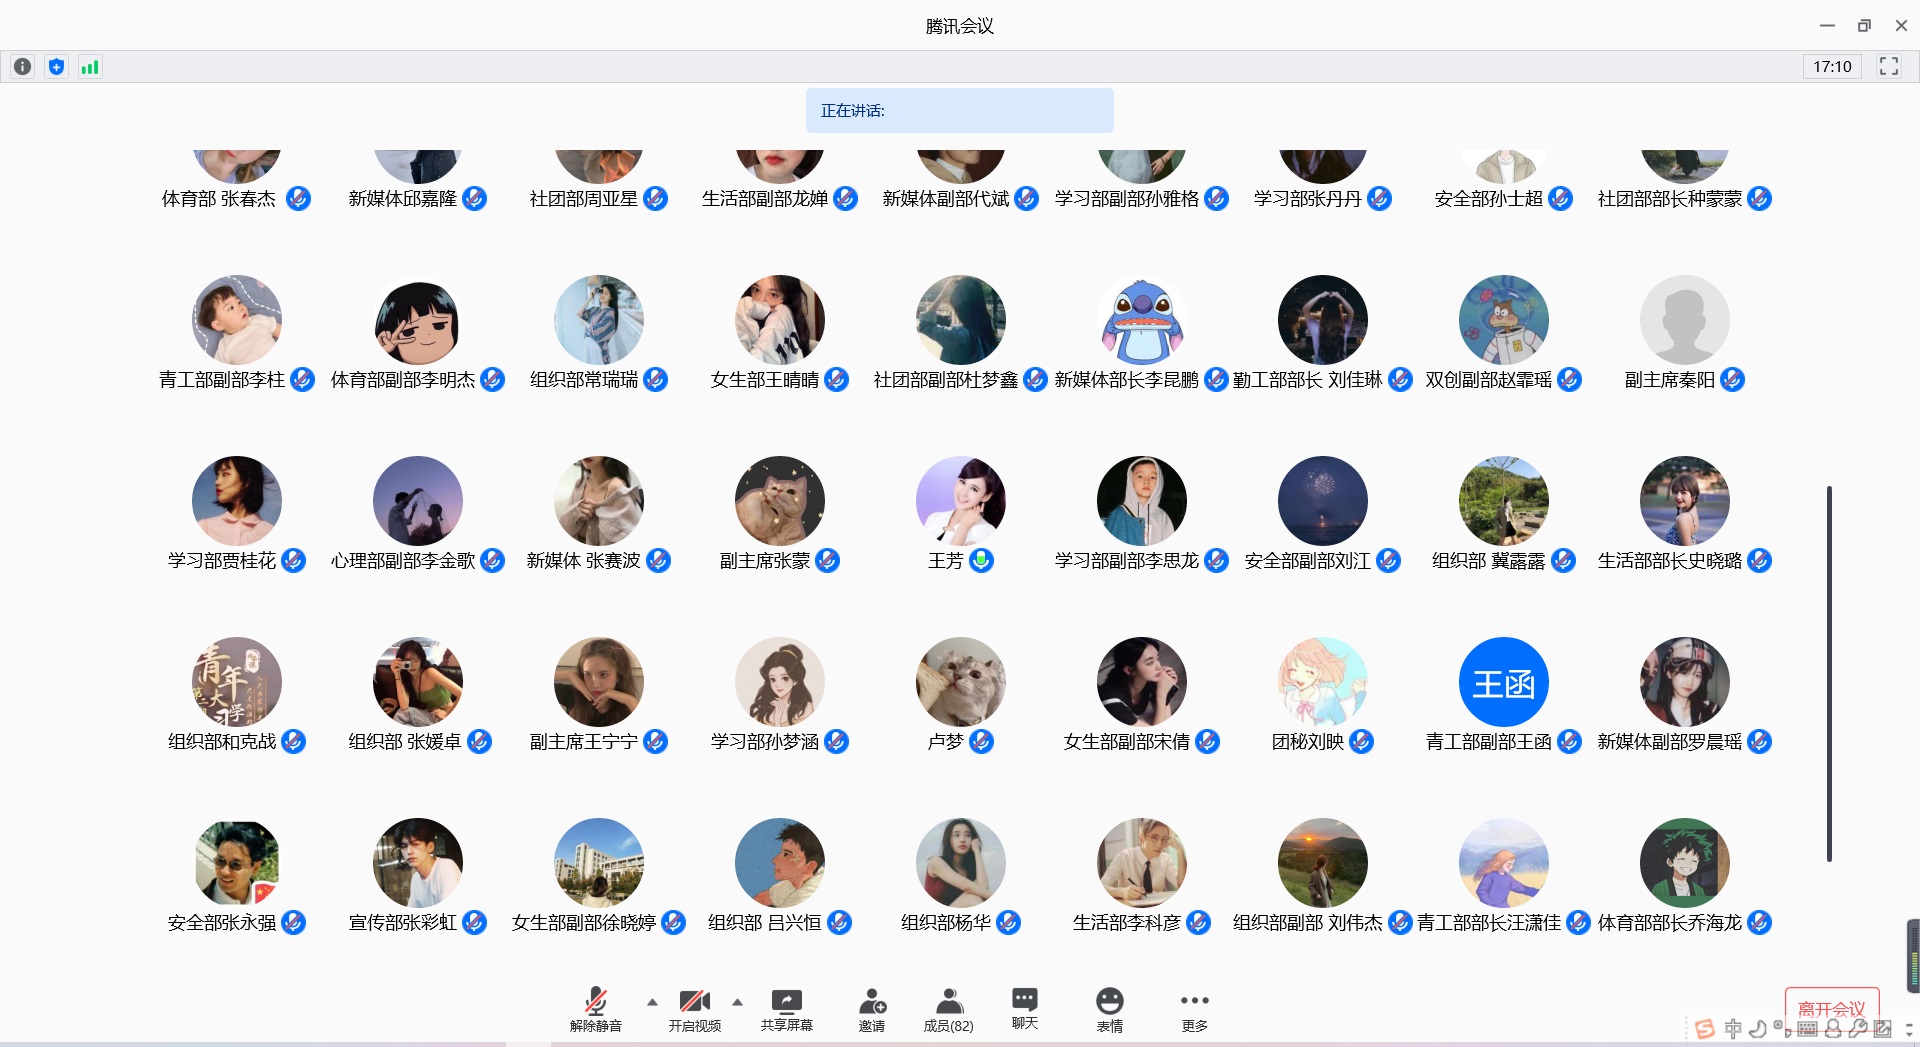1920x1047 pixels.
Task: Click the mic status icon beside 王芳
Action: coord(982,561)
